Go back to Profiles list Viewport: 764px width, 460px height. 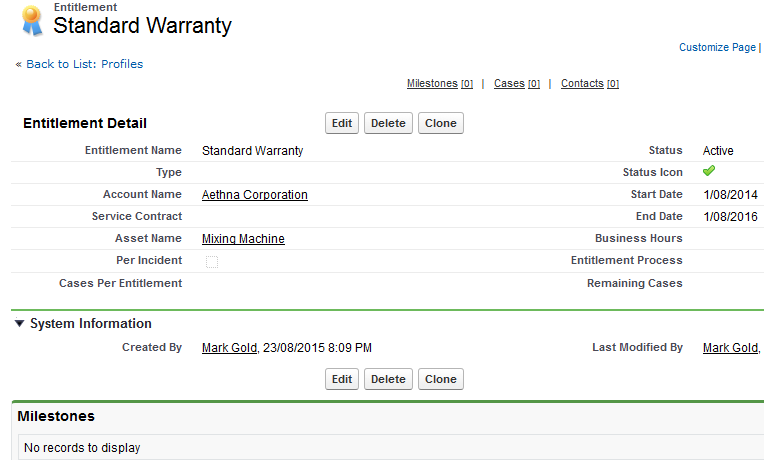coord(84,64)
